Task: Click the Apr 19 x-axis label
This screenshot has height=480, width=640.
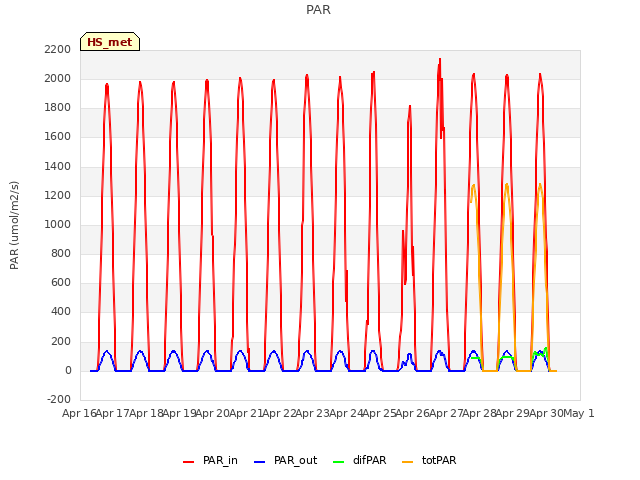Action: 179,413
